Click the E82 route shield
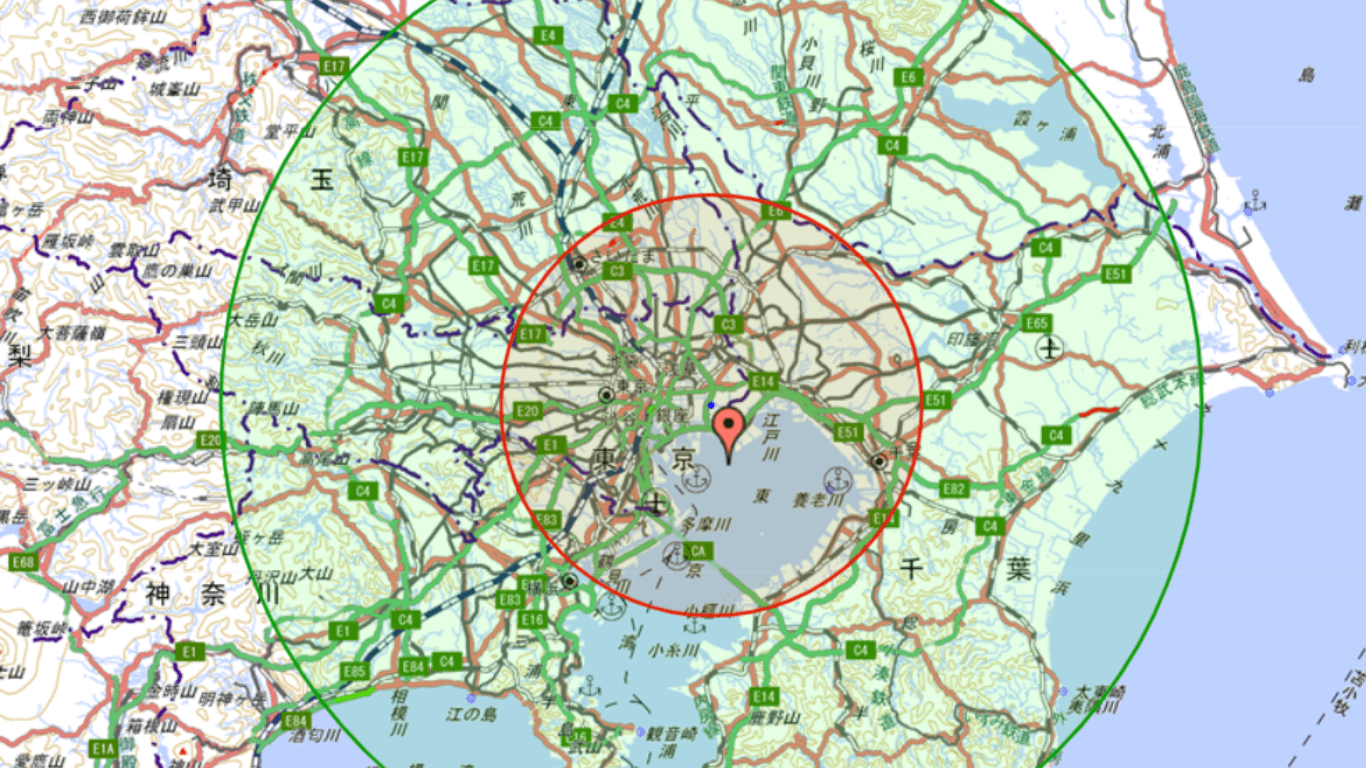 [954, 488]
